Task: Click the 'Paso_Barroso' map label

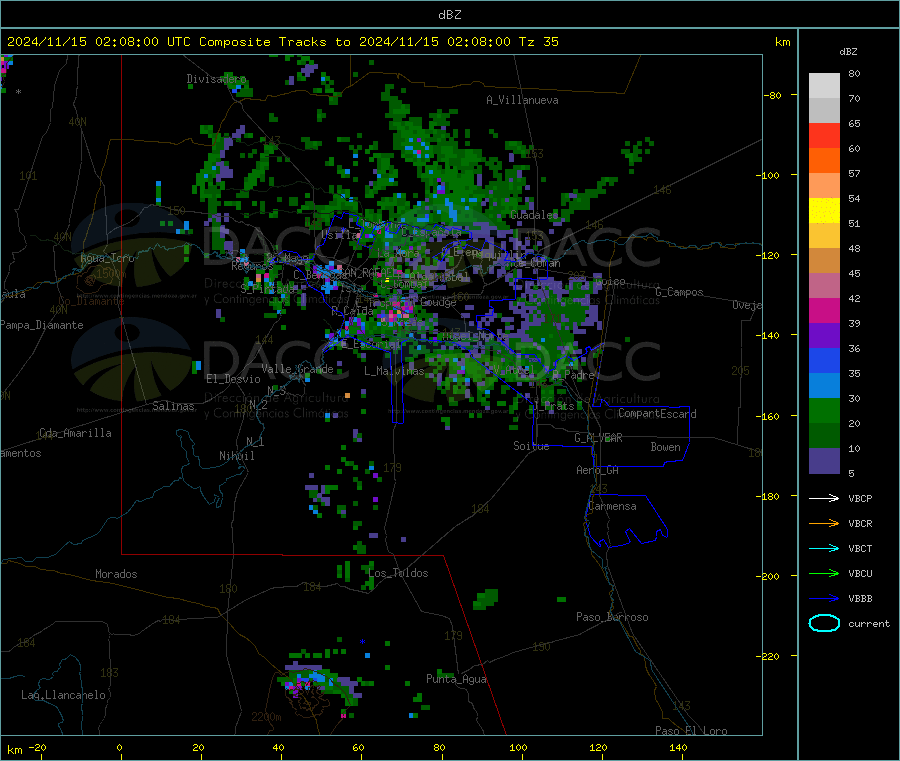Action: coord(612,617)
